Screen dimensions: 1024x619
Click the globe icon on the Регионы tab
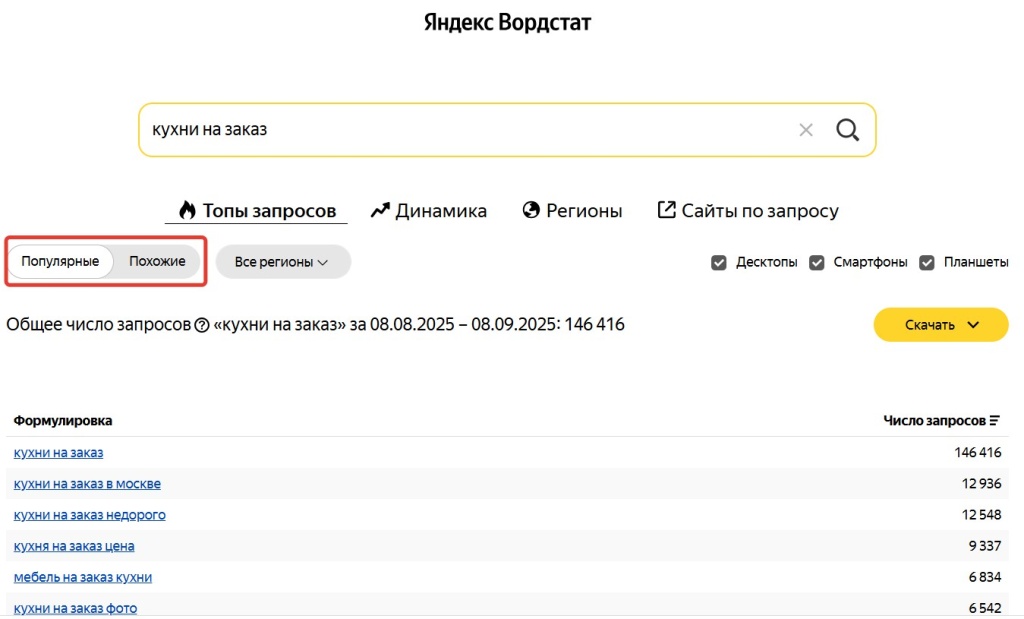(x=531, y=210)
